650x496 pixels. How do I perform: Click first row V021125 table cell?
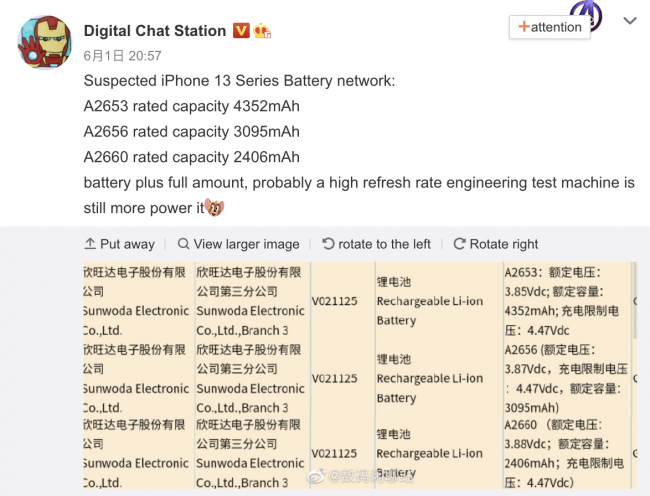[x=340, y=301]
